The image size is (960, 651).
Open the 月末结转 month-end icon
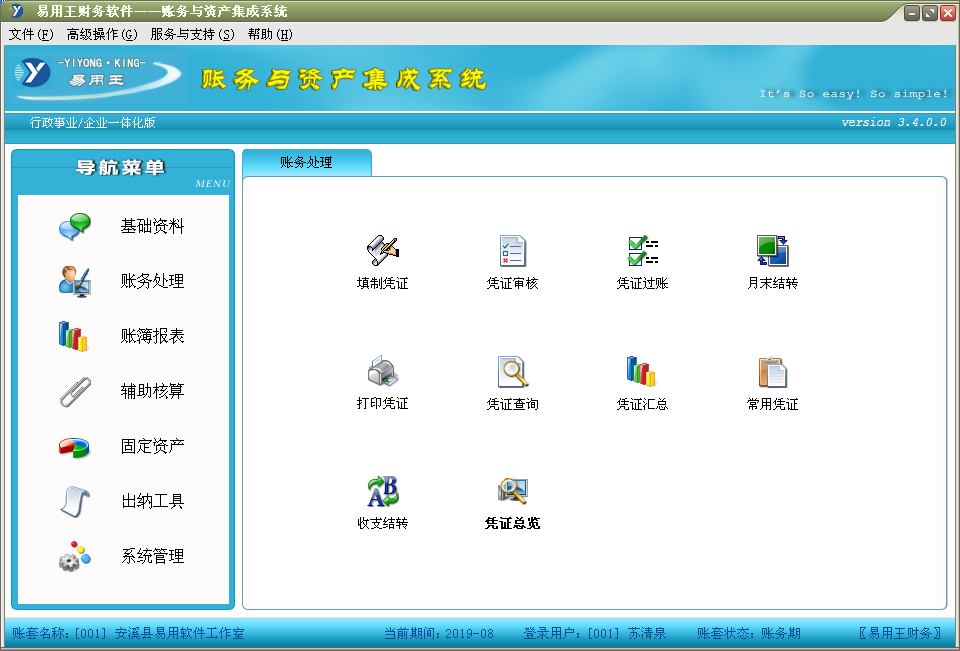pos(773,250)
